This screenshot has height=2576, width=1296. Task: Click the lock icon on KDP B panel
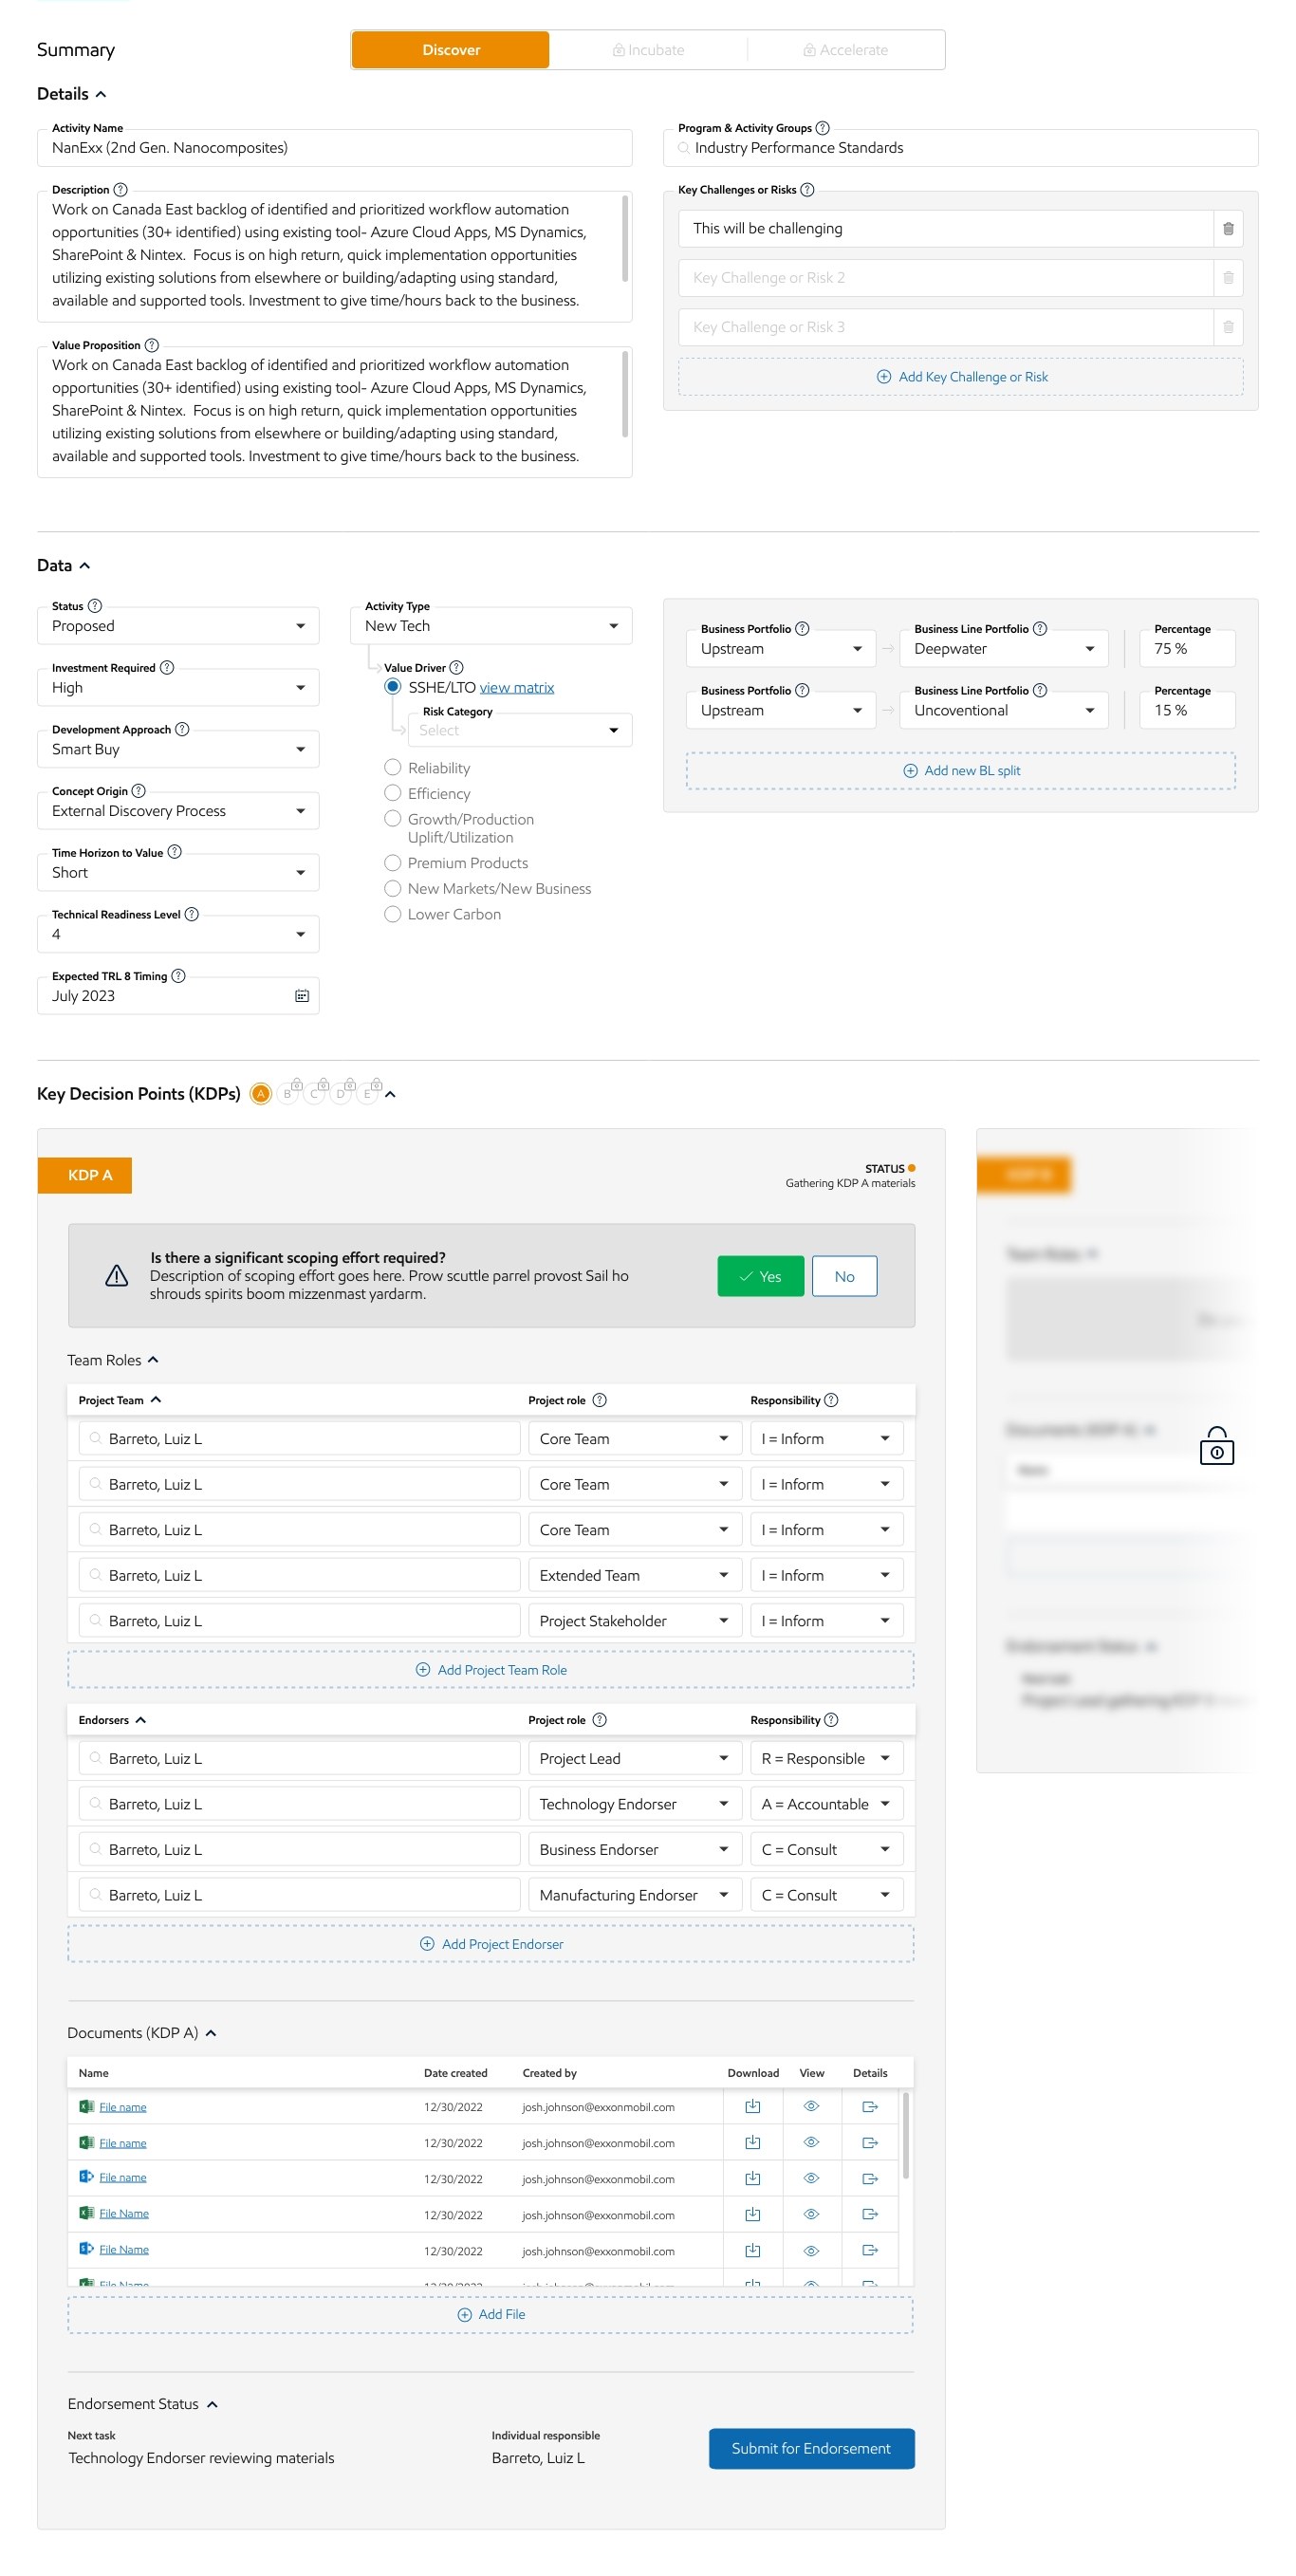[1216, 1446]
